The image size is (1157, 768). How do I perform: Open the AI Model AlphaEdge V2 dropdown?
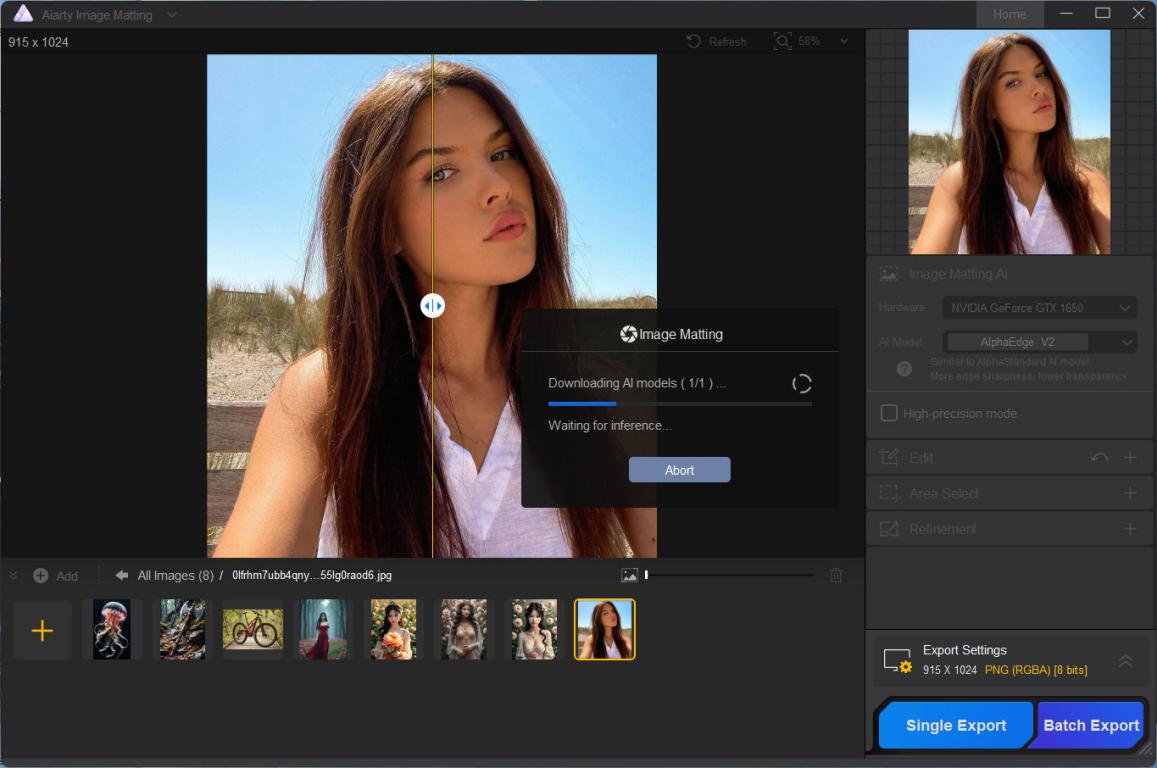coord(1039,342)
